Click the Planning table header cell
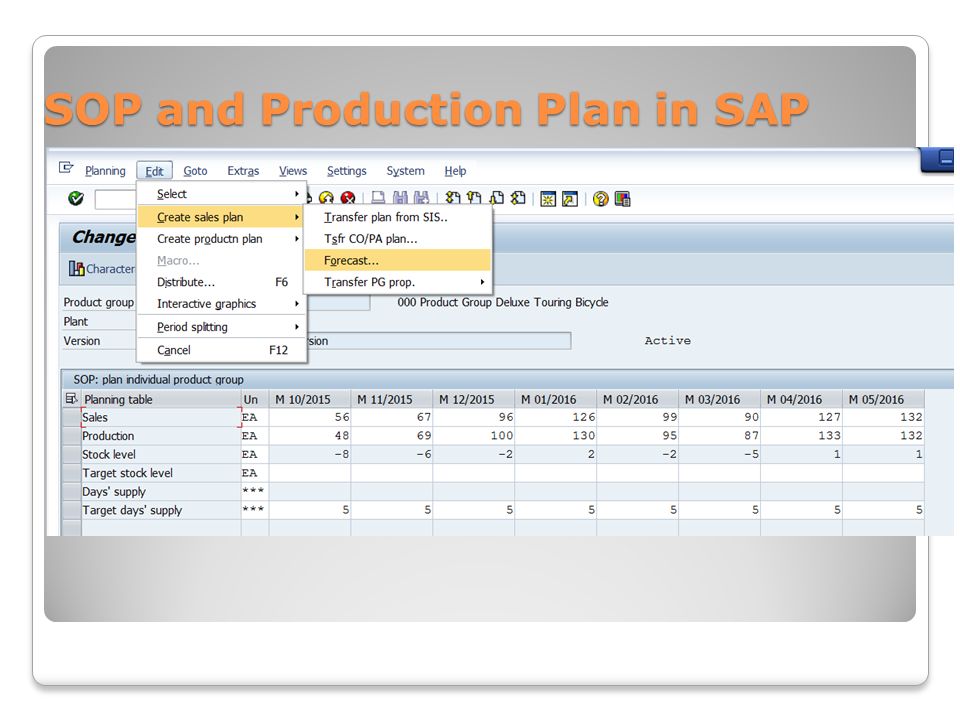The height and width of the screenshot is (720, 960). 160,399
